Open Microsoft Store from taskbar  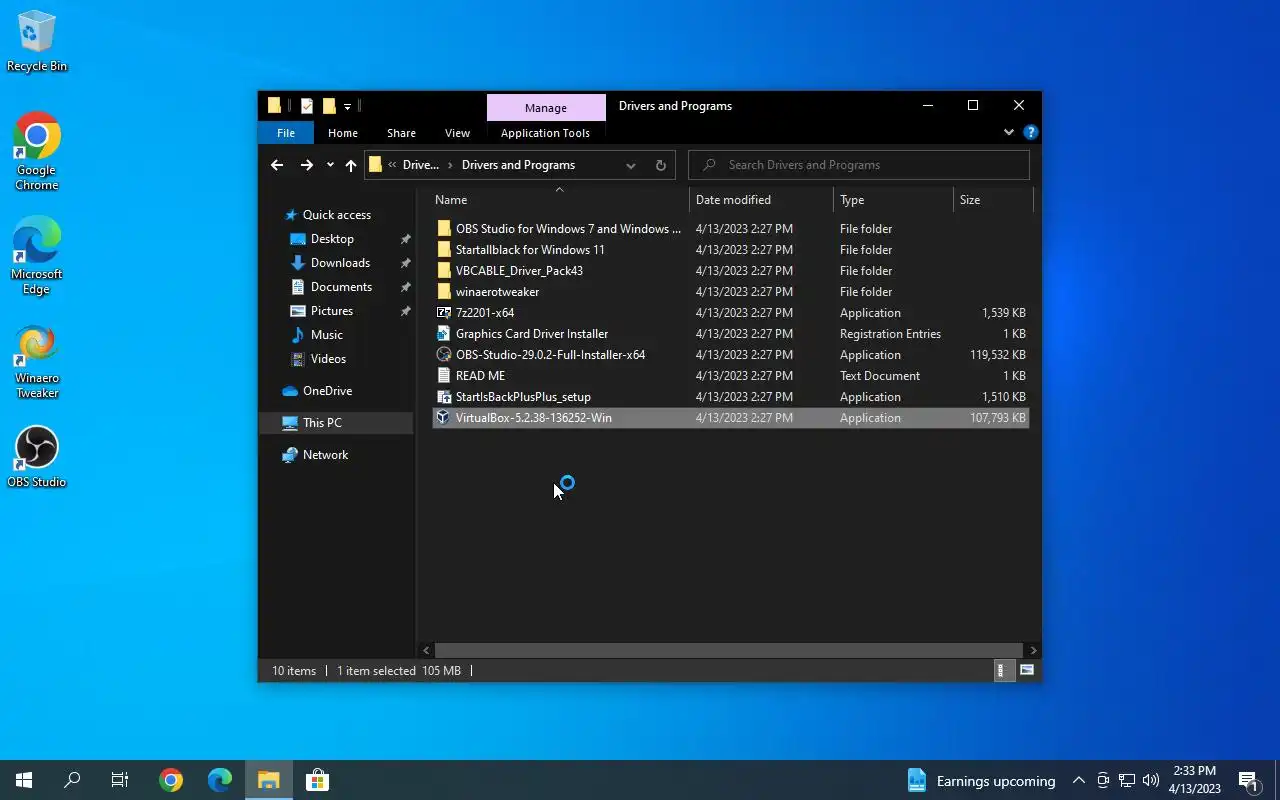[317, 780]
